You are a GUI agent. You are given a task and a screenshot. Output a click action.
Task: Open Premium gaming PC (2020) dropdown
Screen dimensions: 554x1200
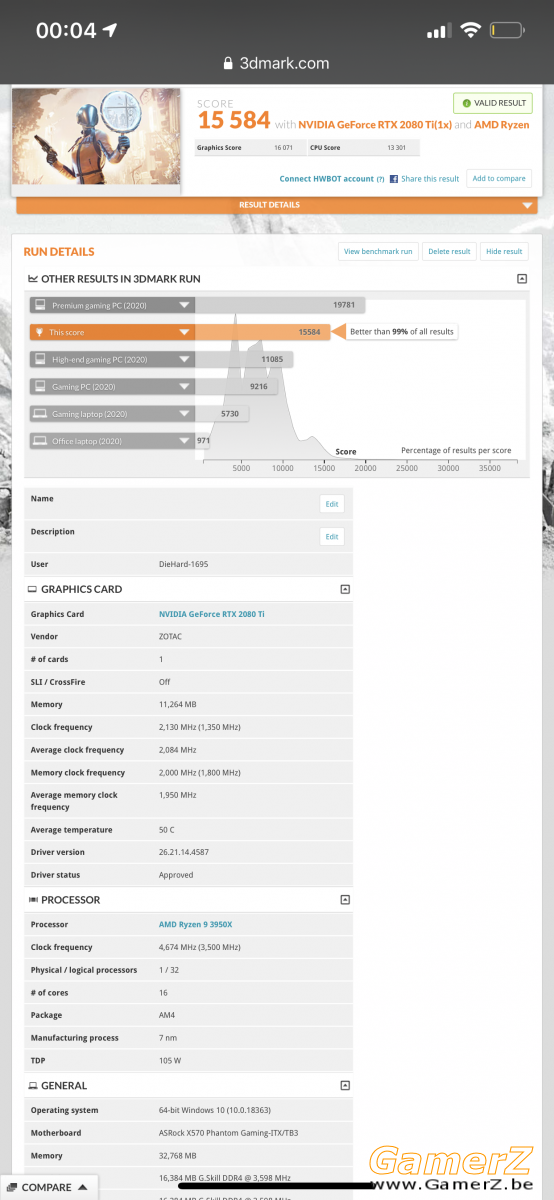click(184, 305)
